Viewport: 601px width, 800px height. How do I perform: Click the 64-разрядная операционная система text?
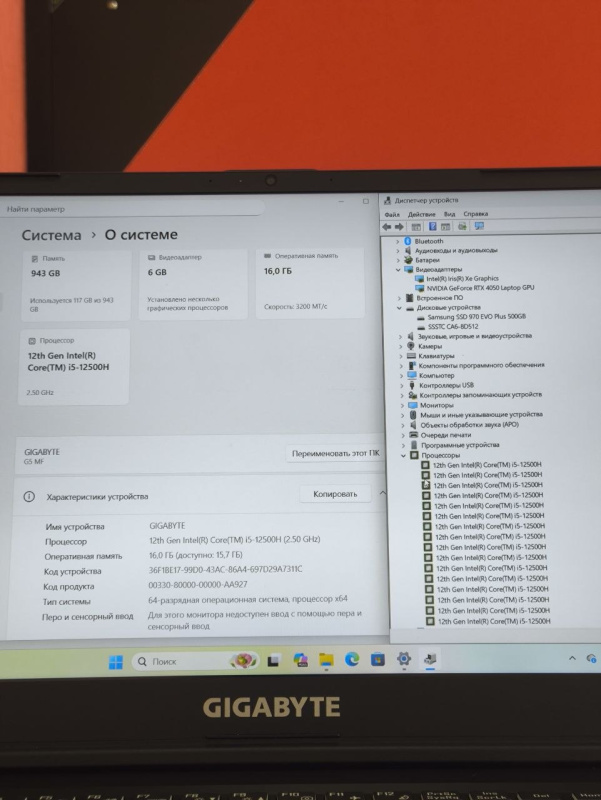[248, 599]
